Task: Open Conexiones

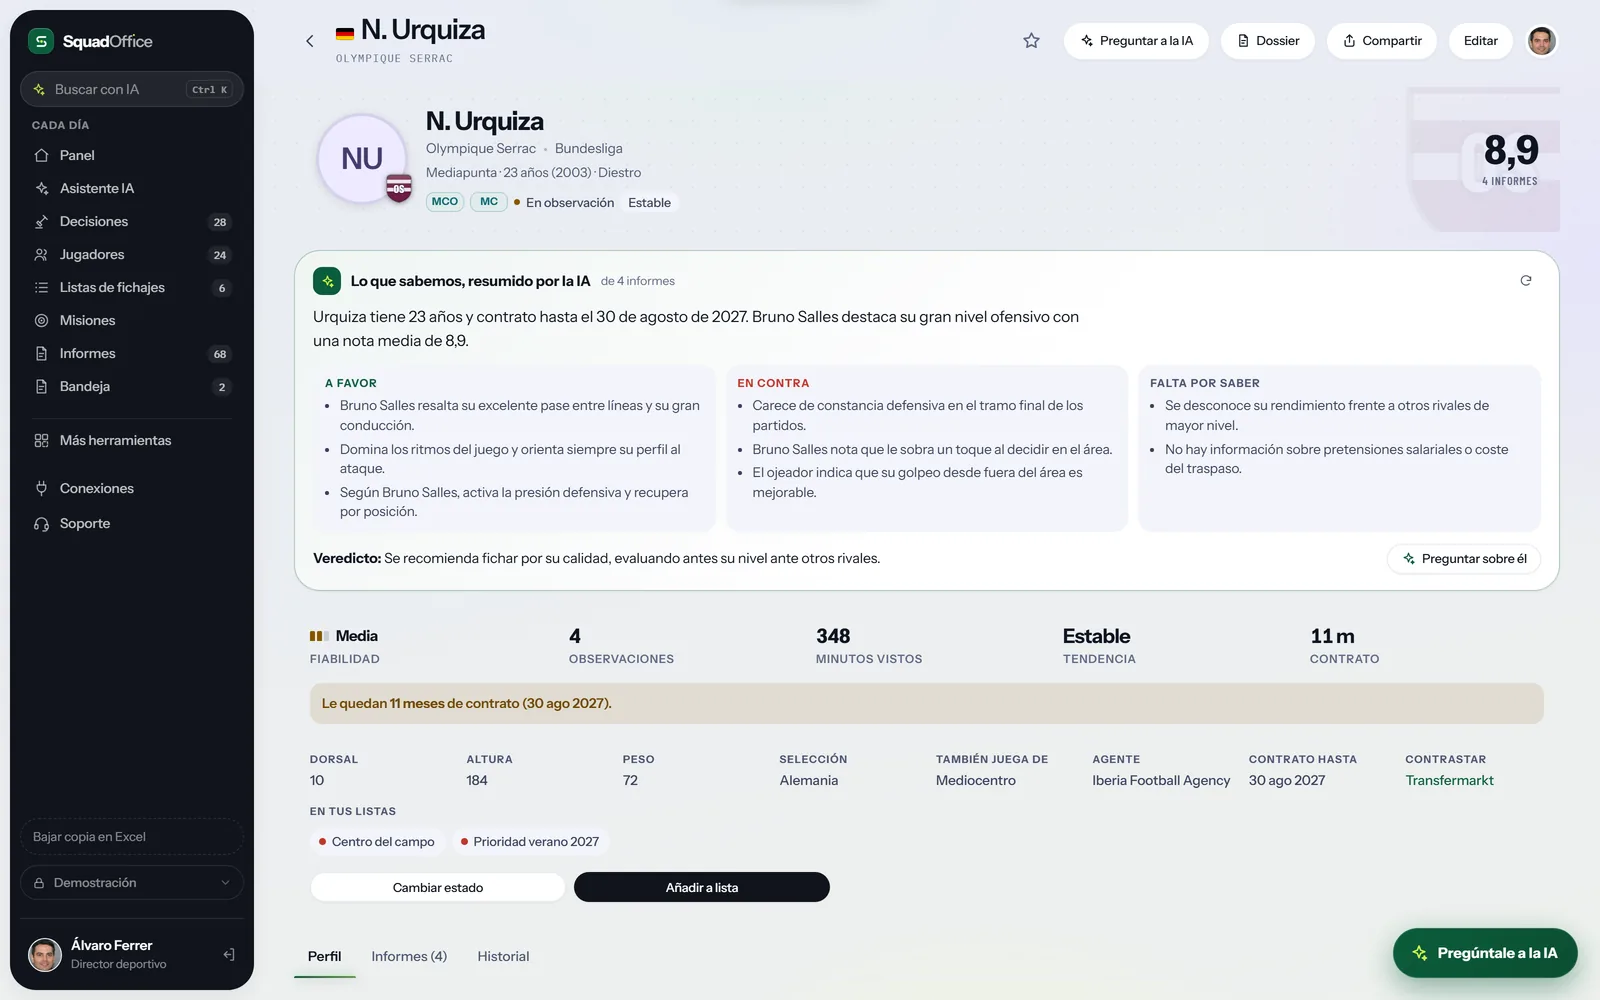Action: pos(132,488)
